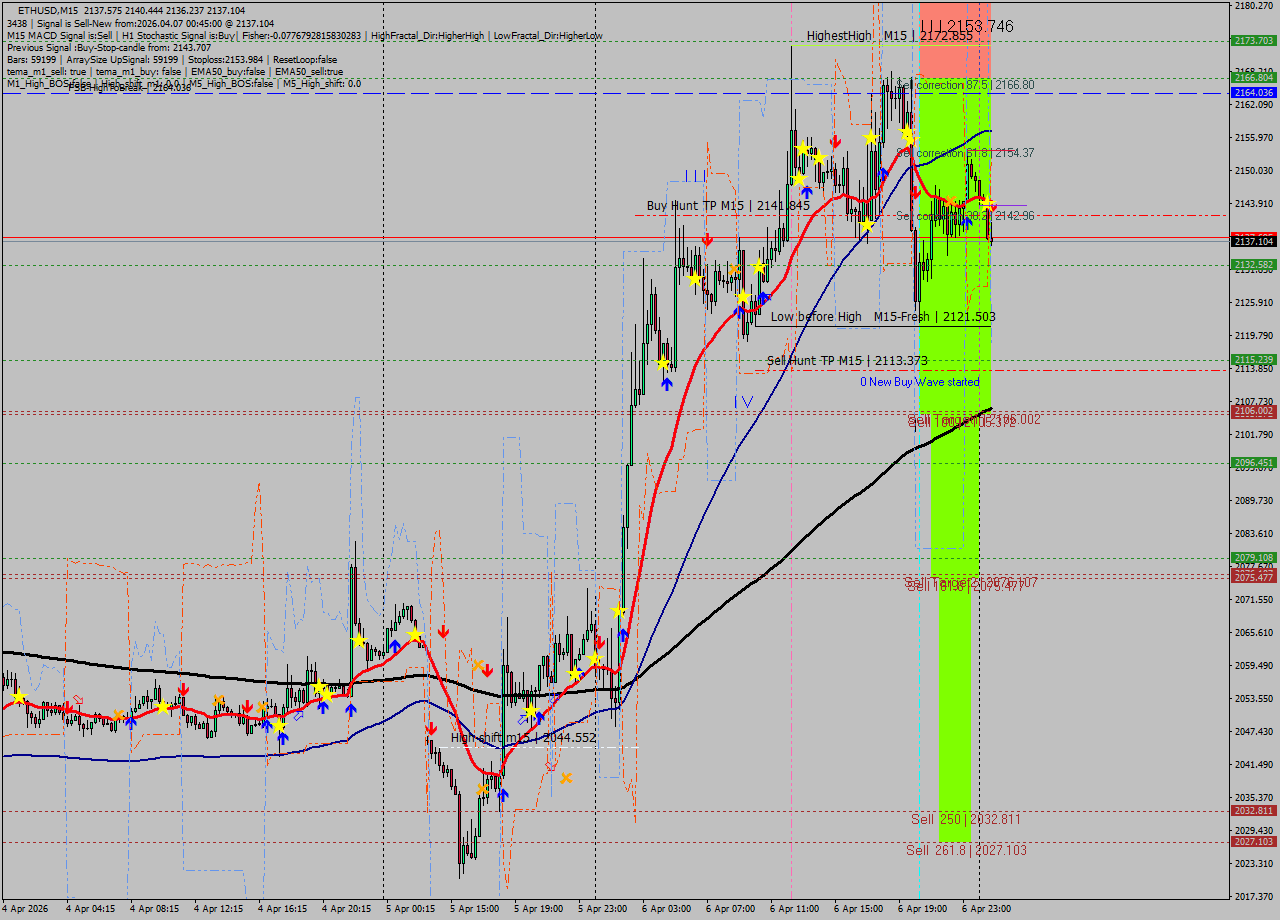The height and width of the screenshot is (920, 1280).
Task: Click the blue price label 2164.036
Action: click(x=1253, y=94)
